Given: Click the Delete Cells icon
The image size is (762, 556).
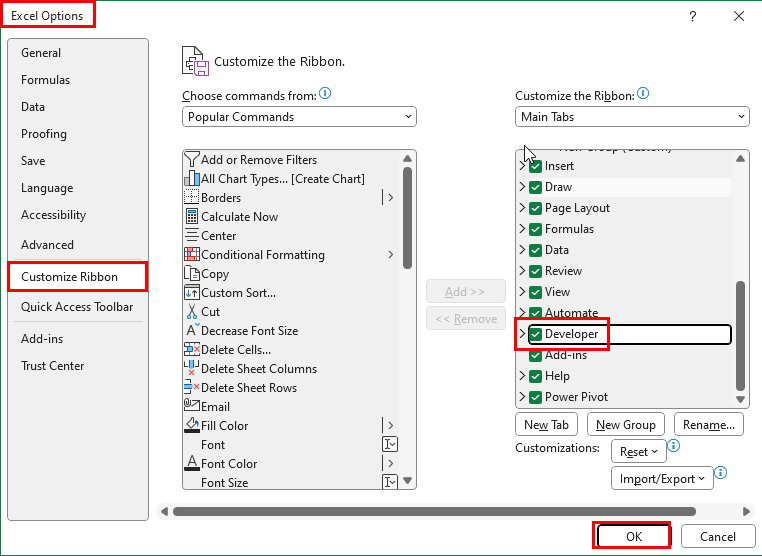Looking at the screenshot, I should 192,349.
